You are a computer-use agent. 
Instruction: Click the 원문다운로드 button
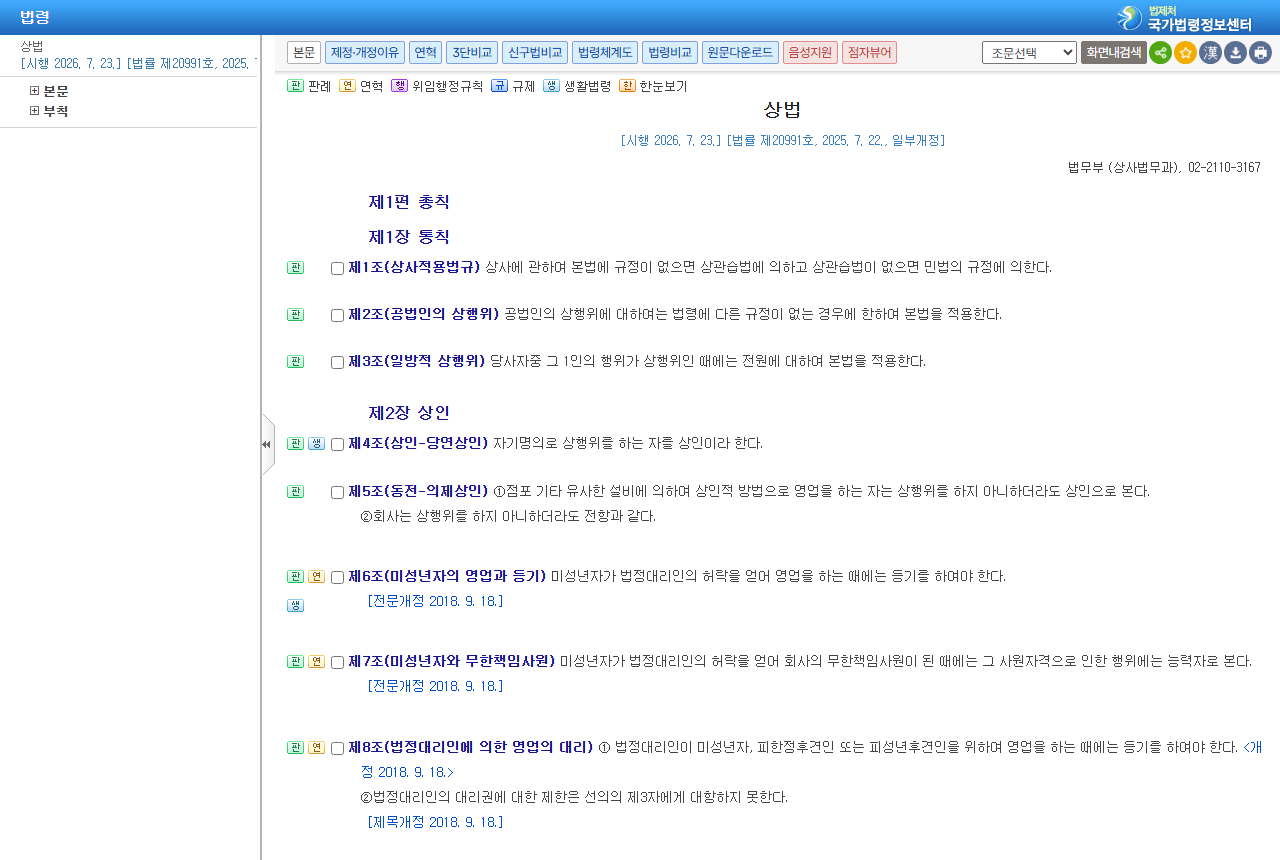pos(740,52)
